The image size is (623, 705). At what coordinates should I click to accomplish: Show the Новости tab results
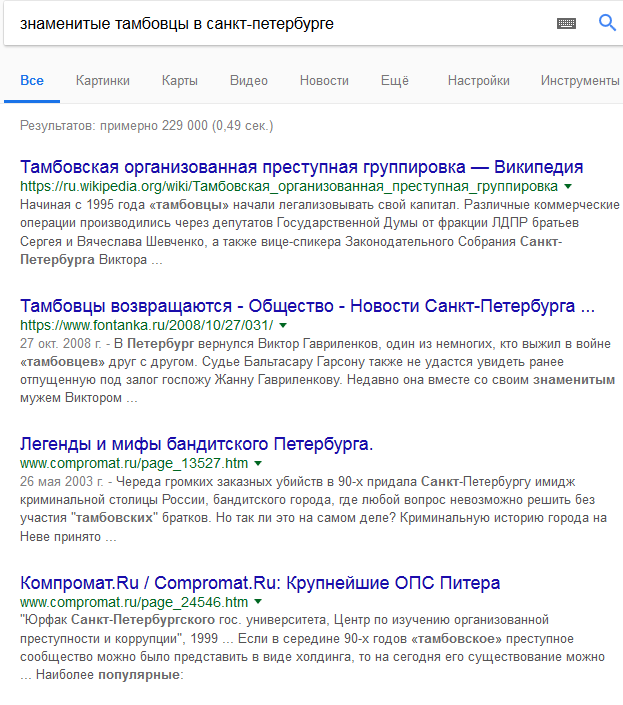(324, 80)
